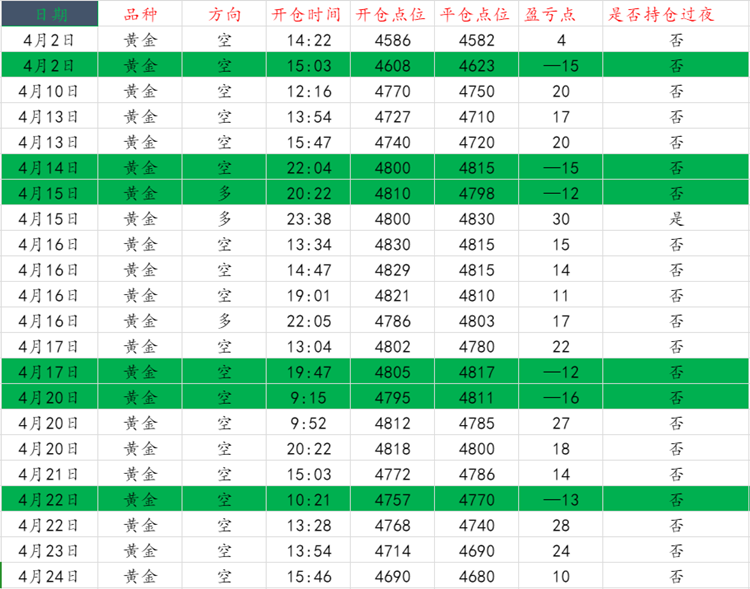
Task: Click the open time cell 9:52
Action: pos(309,422)
